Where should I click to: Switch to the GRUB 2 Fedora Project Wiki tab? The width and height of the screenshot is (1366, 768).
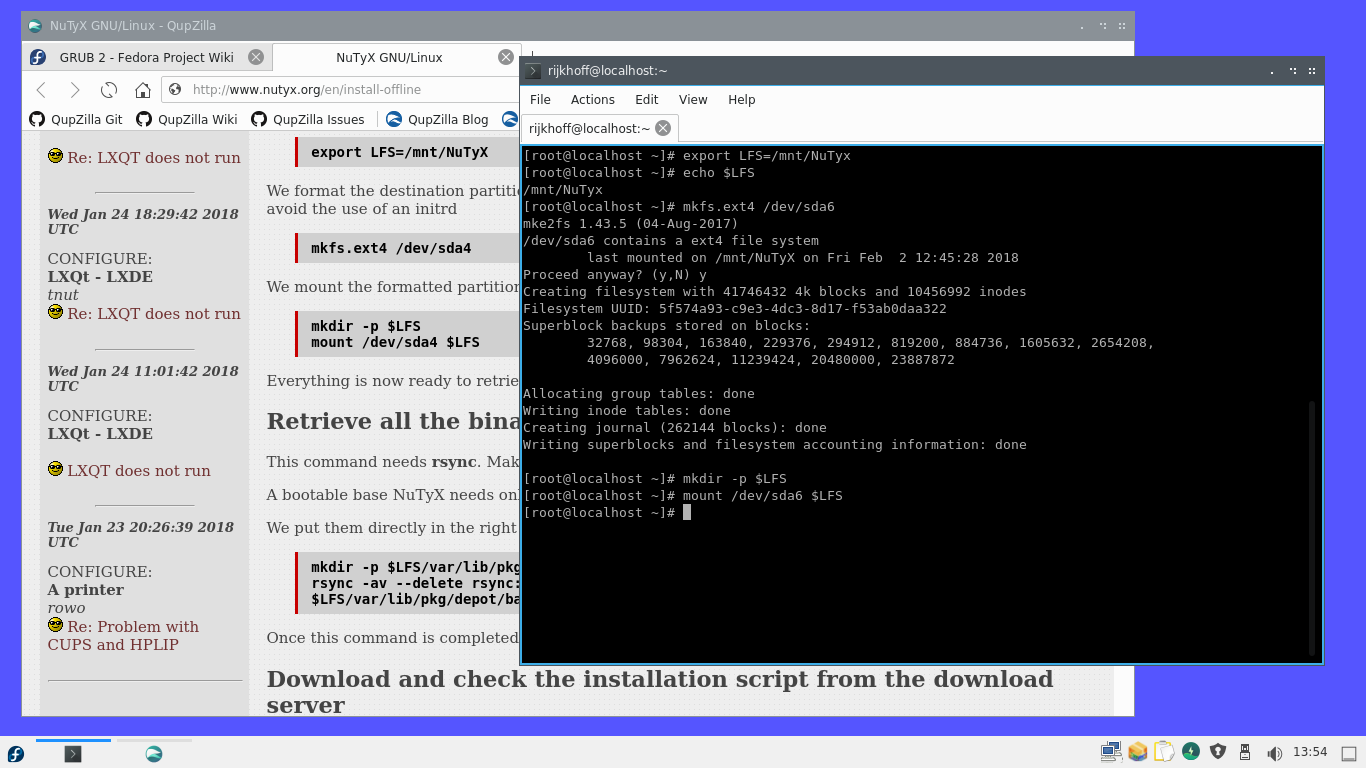pos(147,57)
